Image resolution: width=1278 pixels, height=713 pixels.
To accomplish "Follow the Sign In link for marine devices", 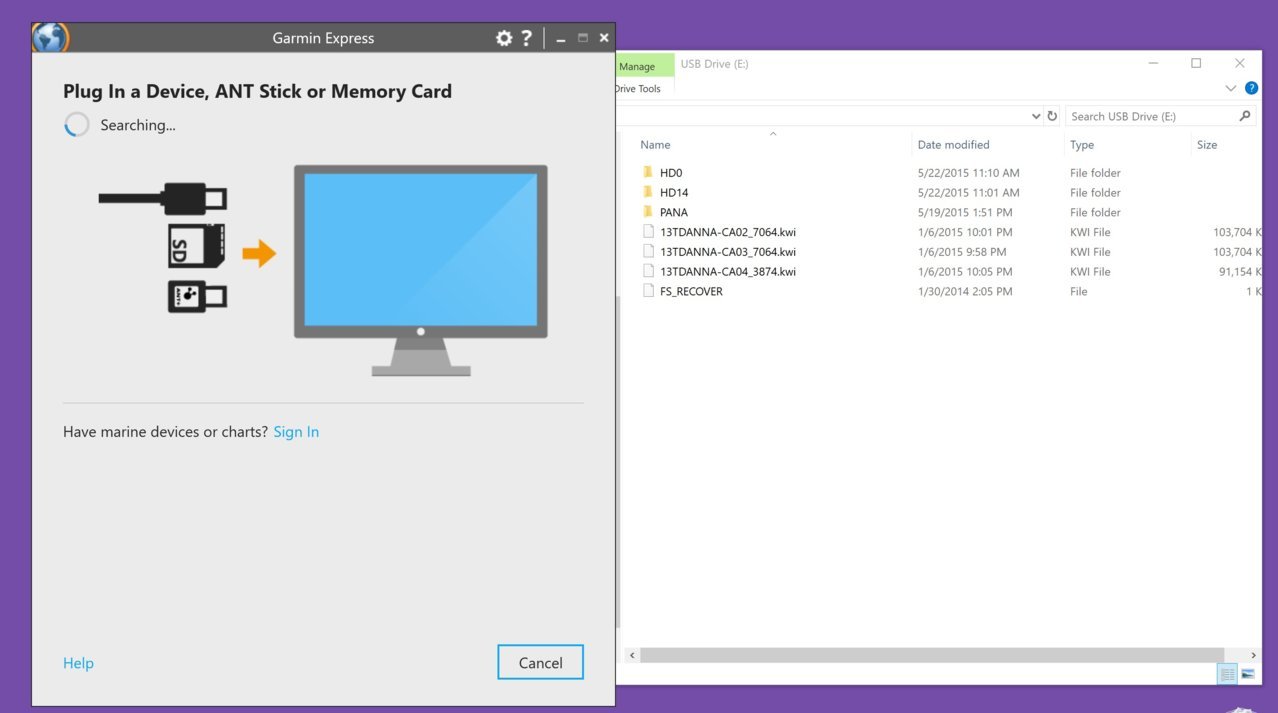I will [x=296, y=432].
